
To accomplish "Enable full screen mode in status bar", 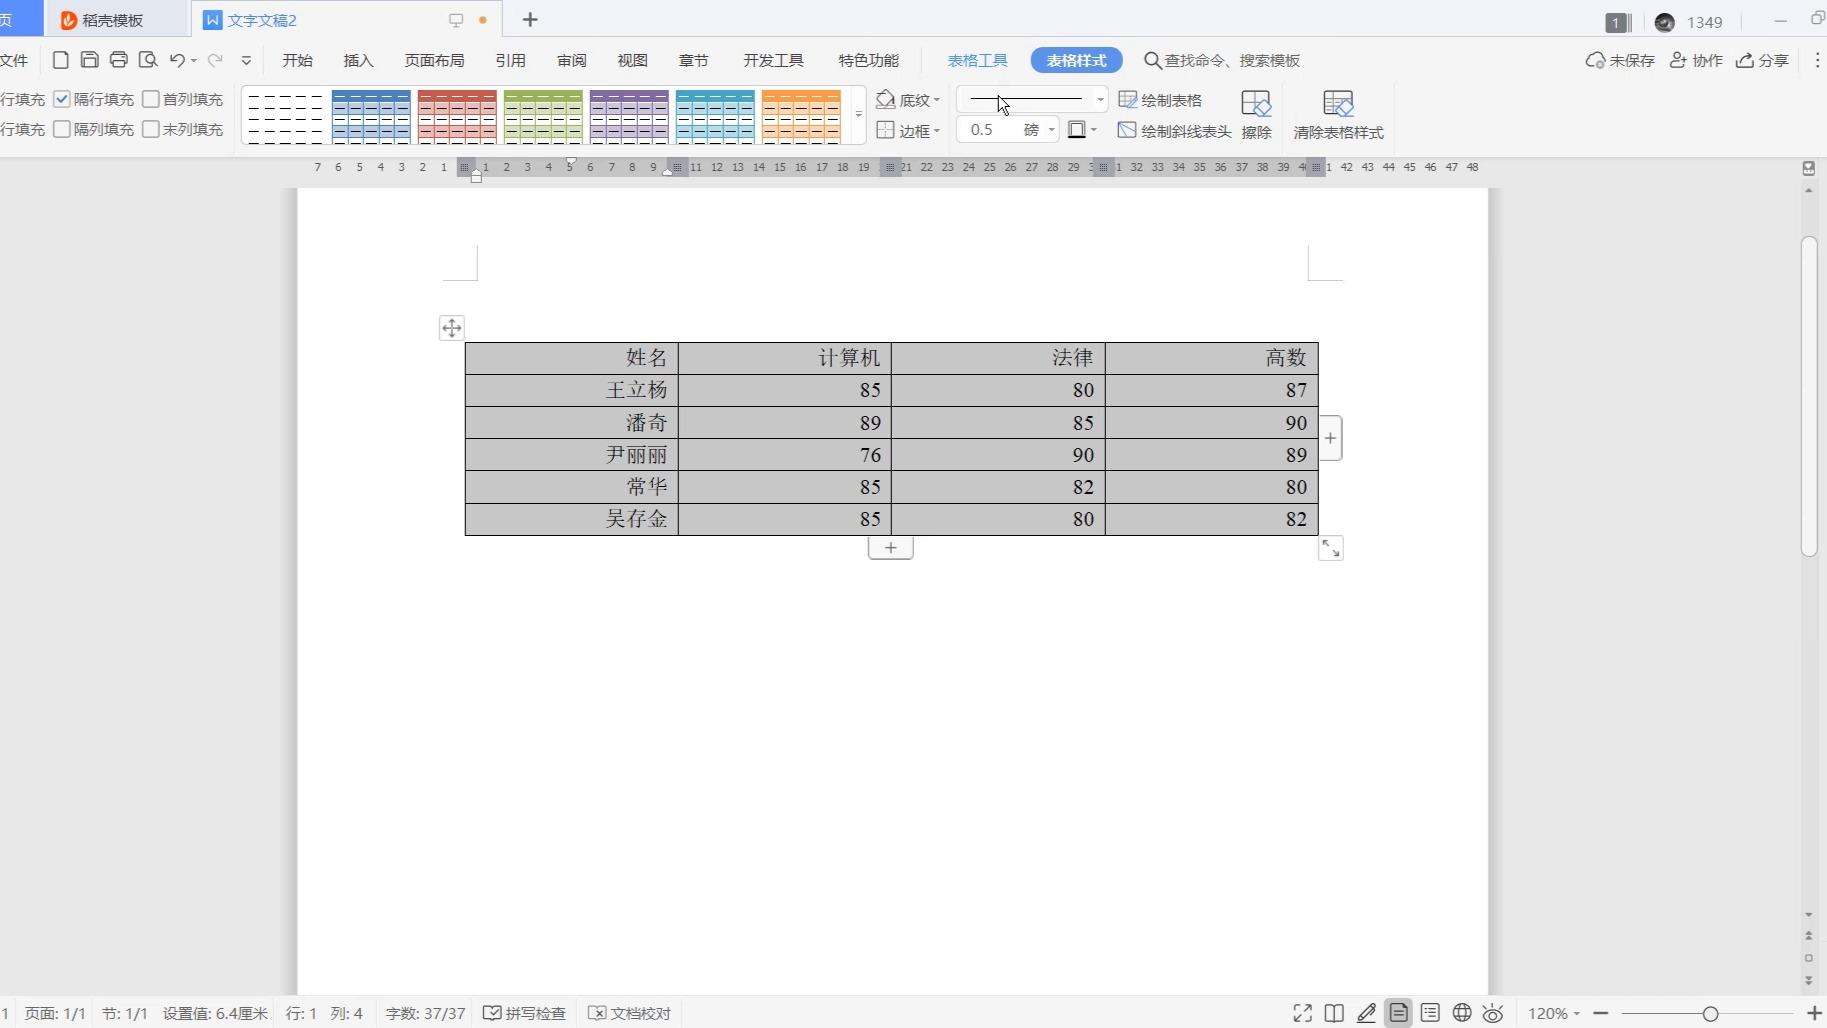I will tap(1301, 1013).
